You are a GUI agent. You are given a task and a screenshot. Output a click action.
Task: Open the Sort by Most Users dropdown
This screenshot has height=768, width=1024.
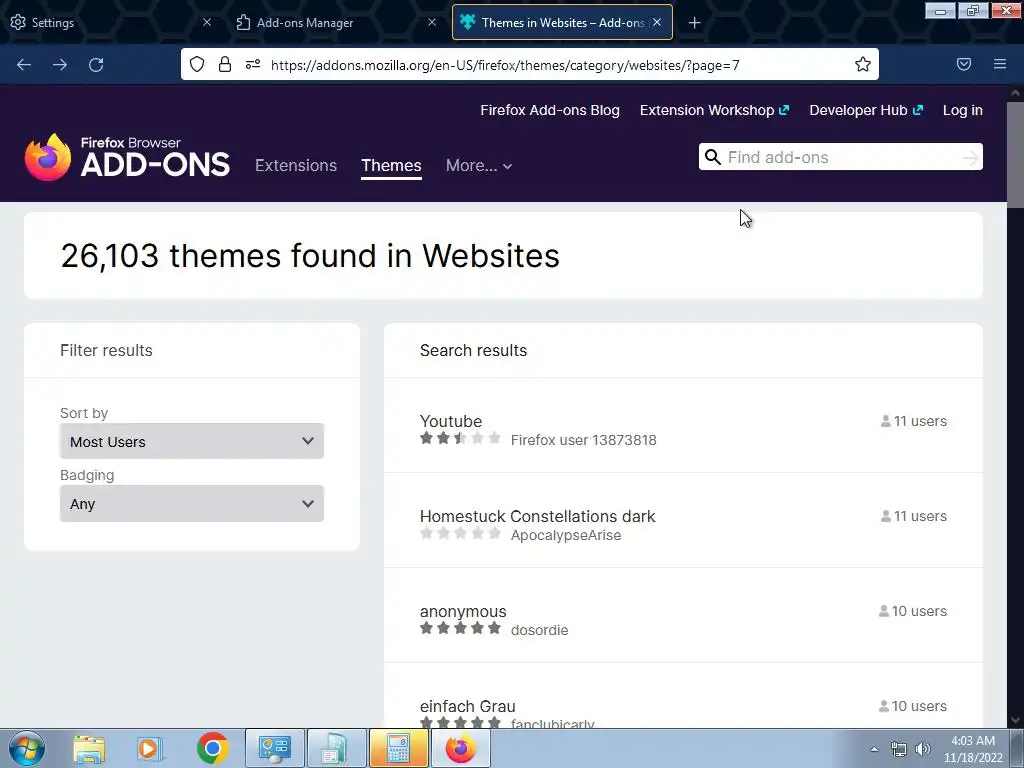click(x=192, y=441)
